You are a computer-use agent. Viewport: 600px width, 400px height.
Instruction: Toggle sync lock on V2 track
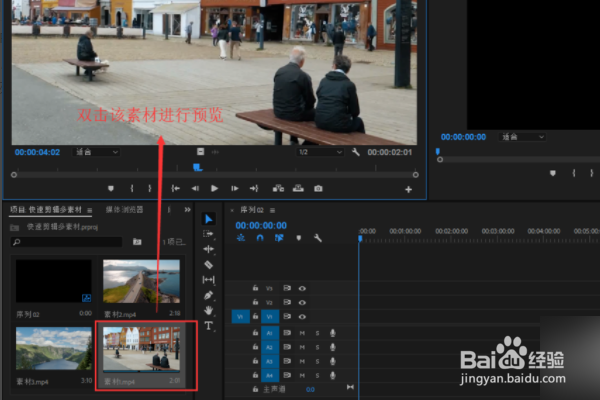(x=287, y=302)
